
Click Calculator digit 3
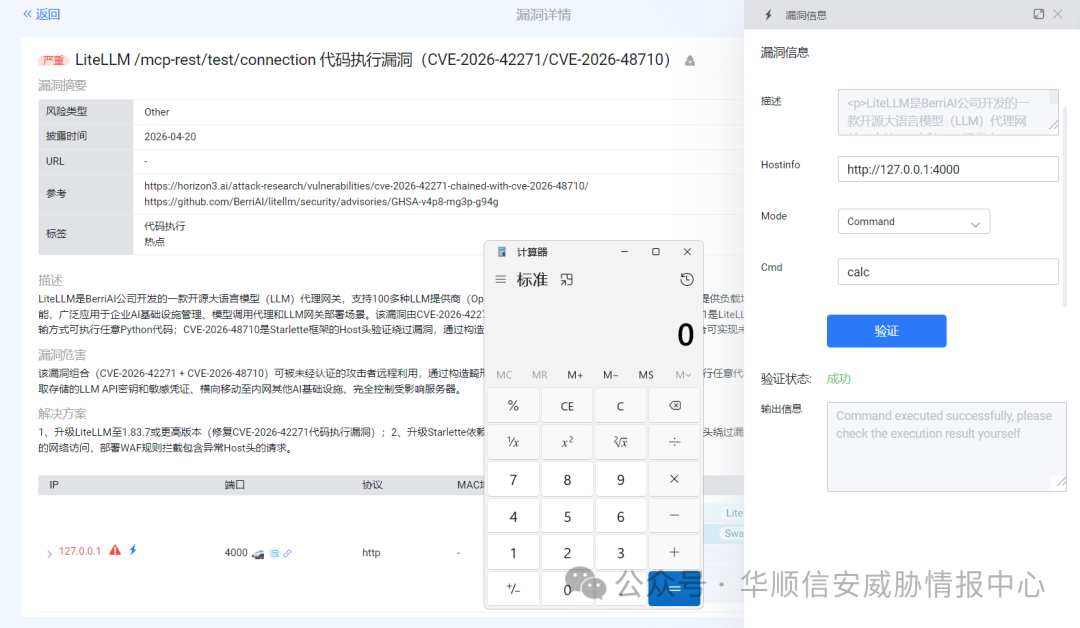click(621, 552)
